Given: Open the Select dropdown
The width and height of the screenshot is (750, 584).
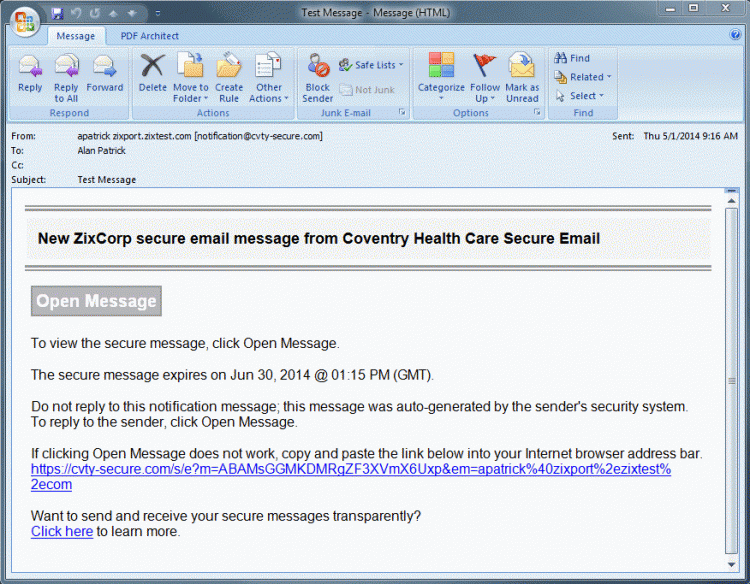Looking at the screenshot, I should pos(580,96).
